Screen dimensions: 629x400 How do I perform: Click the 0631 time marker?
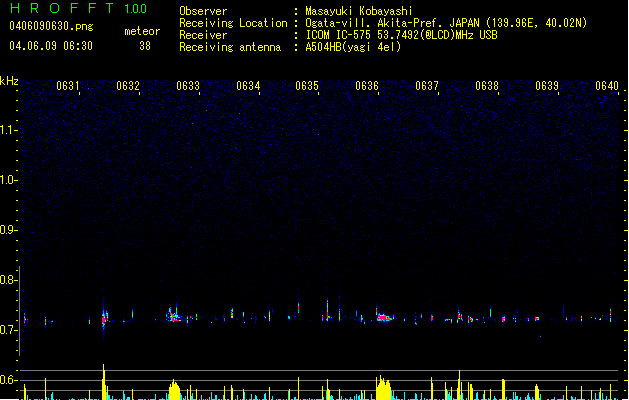point(67,85)
